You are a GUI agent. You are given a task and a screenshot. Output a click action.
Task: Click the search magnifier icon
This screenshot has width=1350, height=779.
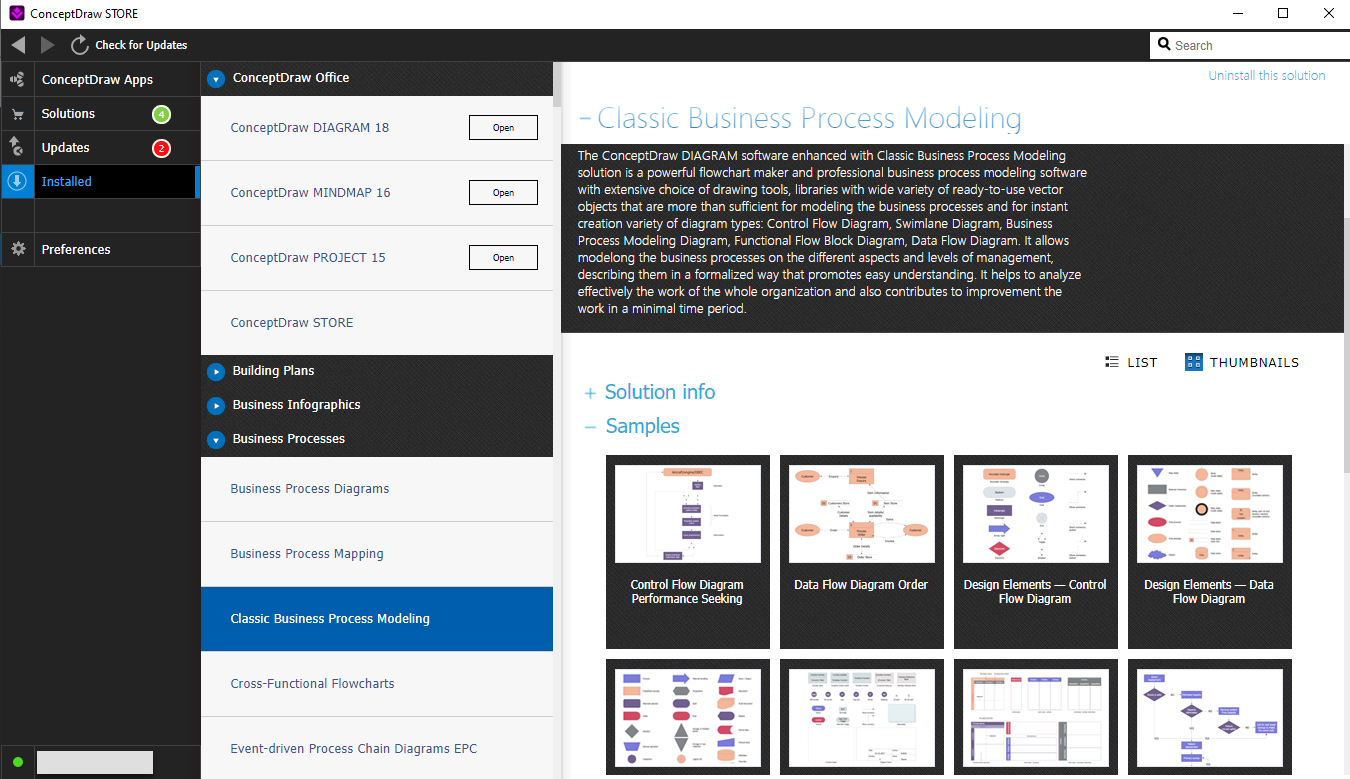coord(1165,45)
